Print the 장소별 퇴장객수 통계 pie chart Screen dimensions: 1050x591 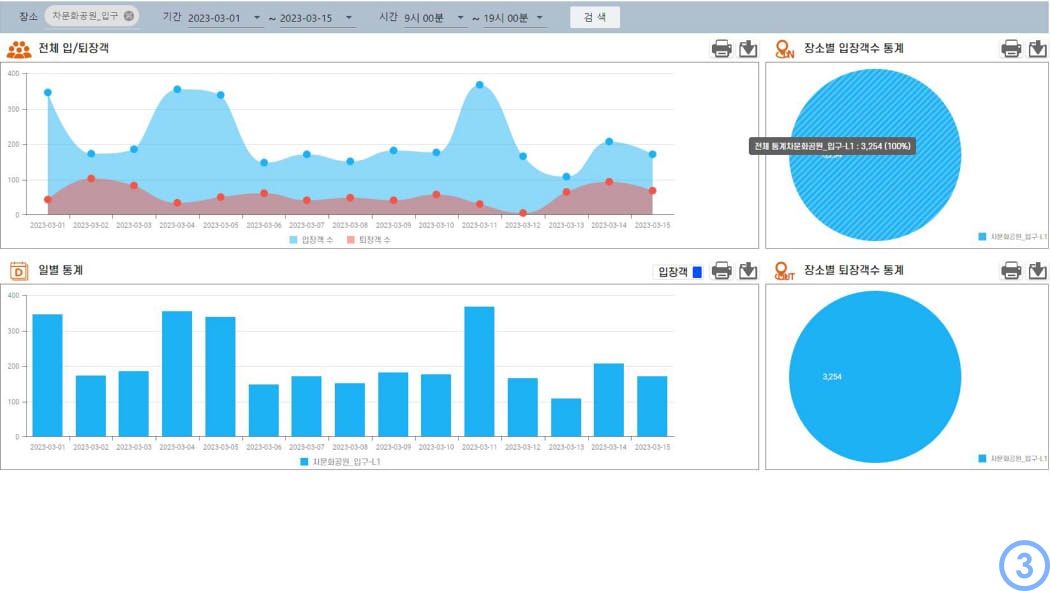[1011, 271]
